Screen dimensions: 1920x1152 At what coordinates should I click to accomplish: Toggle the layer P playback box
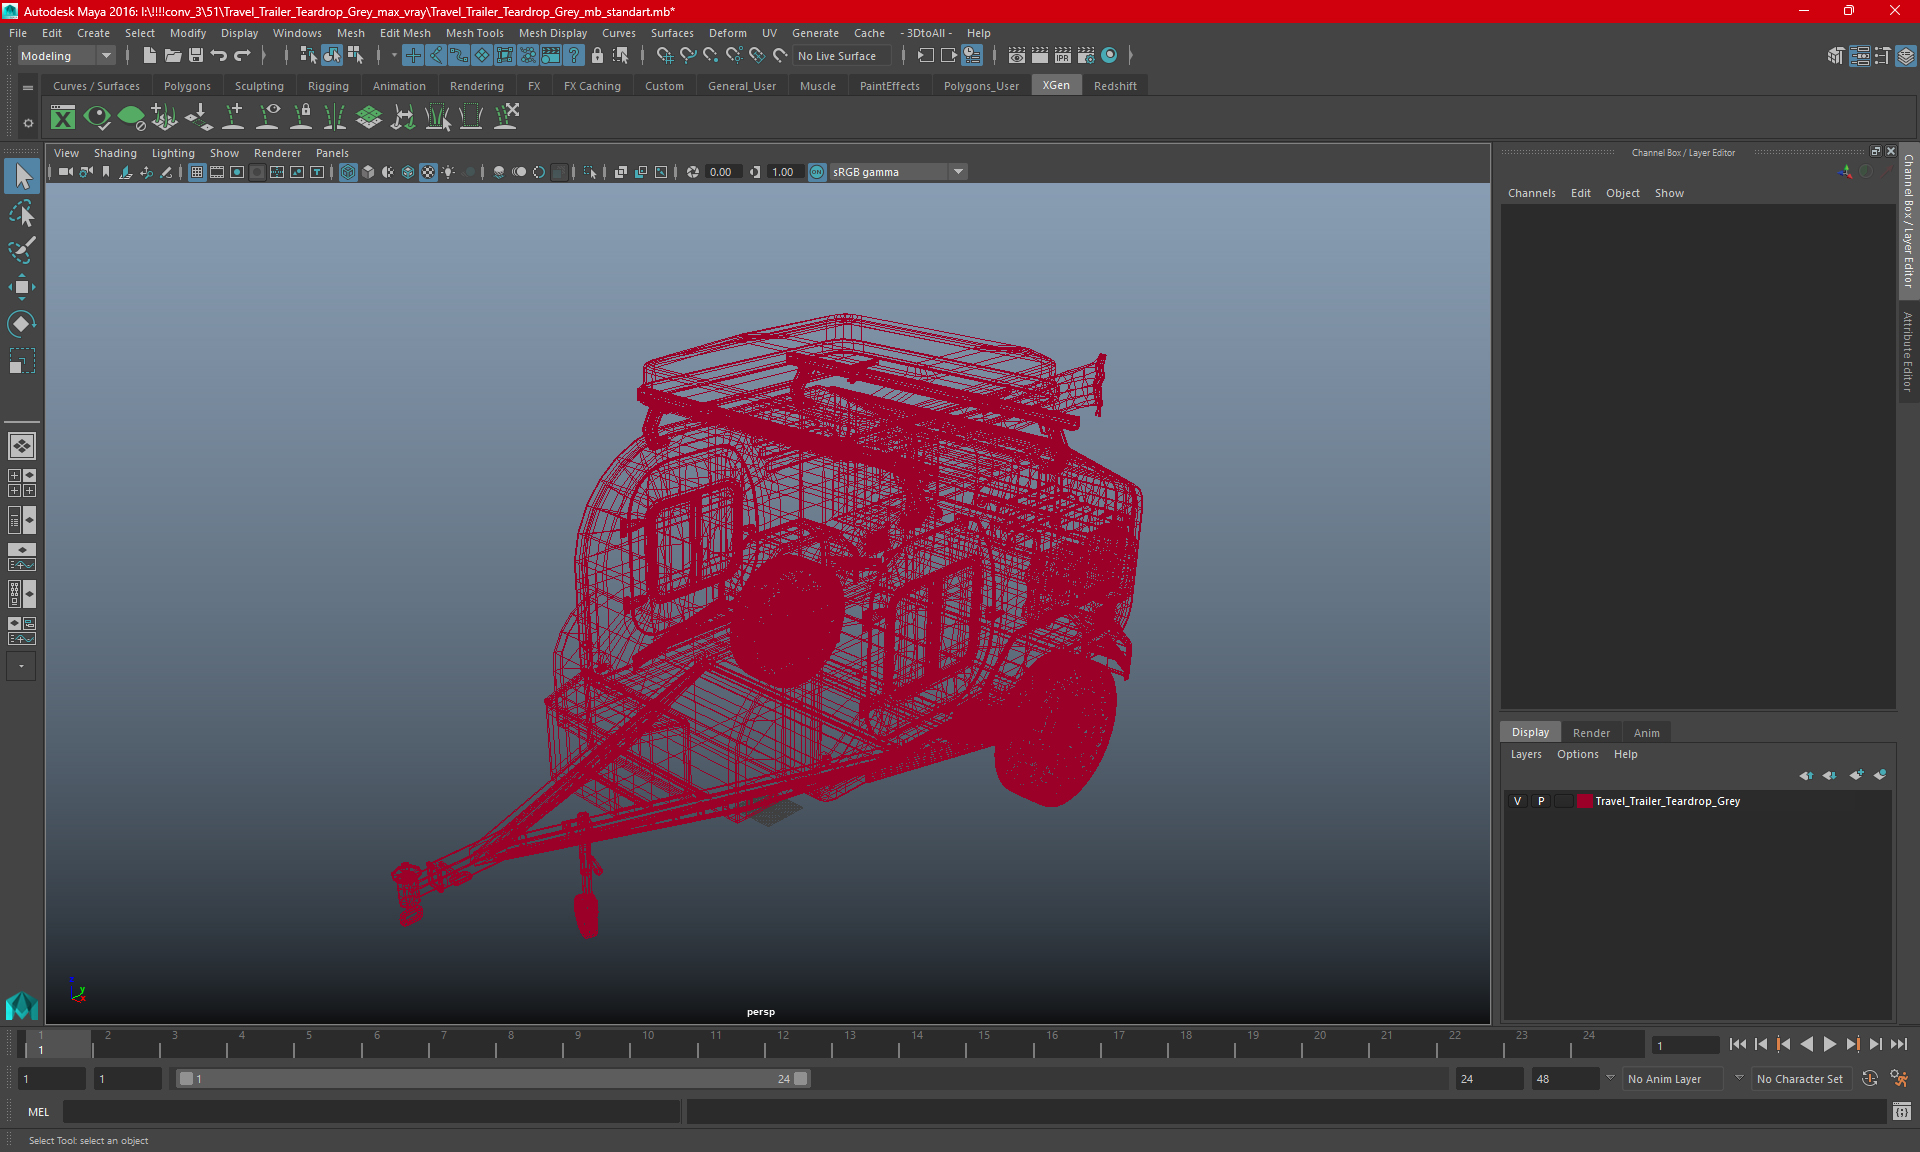(x=1541, y=801)
